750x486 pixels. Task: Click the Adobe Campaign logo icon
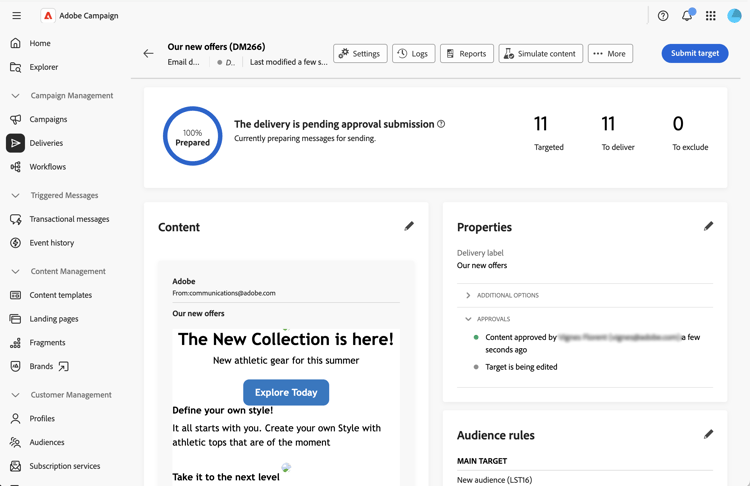(48, 16)
